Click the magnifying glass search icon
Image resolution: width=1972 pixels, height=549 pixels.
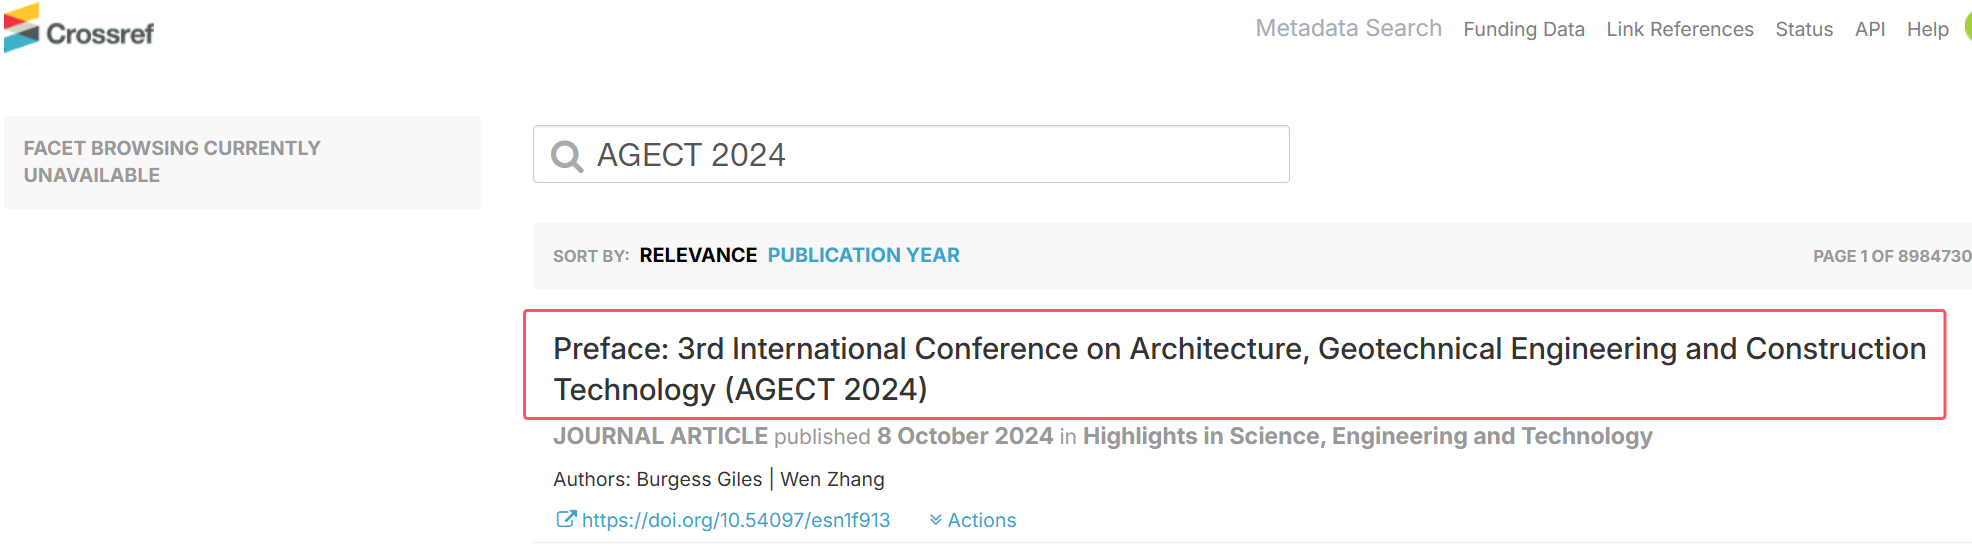(x=567, y=156)
